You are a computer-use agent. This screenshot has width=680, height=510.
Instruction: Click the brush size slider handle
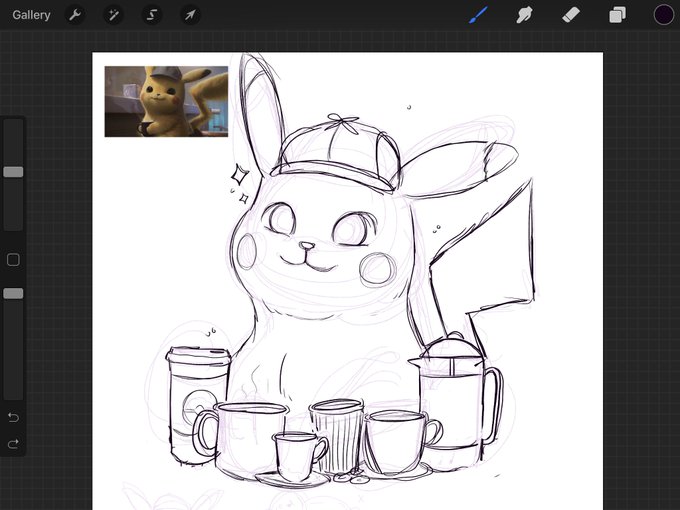click(13, 172)
